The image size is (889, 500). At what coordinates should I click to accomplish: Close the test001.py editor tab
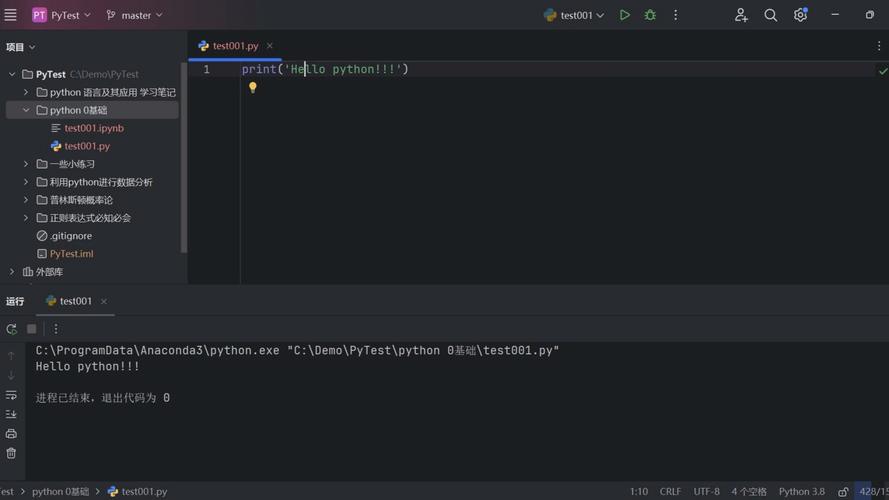270,46
